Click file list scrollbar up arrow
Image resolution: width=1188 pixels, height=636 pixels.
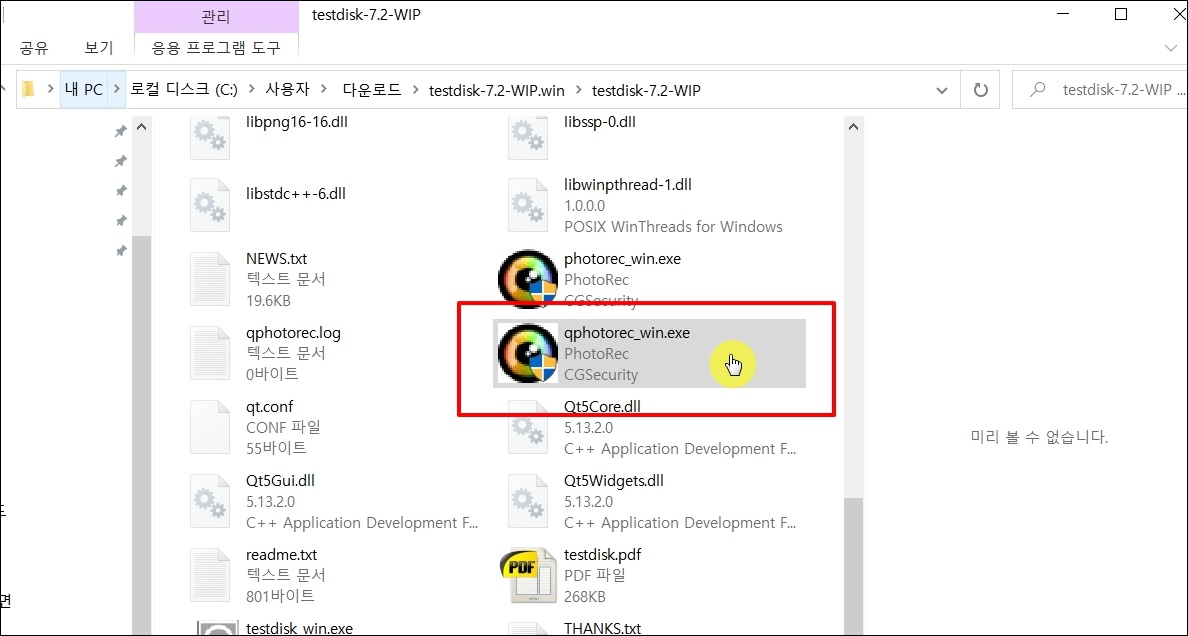tap(853, 127)
